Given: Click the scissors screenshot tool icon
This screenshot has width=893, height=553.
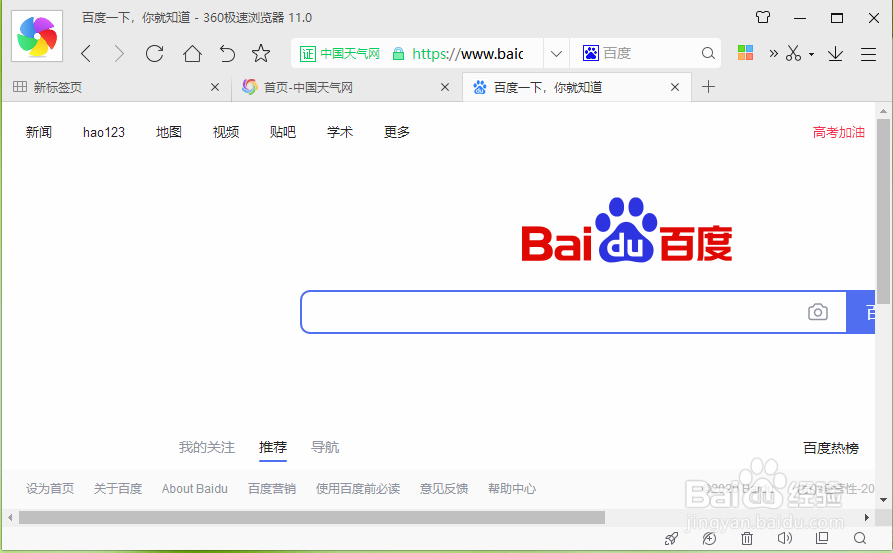Looking at the screenshot, I should [793, 53].
